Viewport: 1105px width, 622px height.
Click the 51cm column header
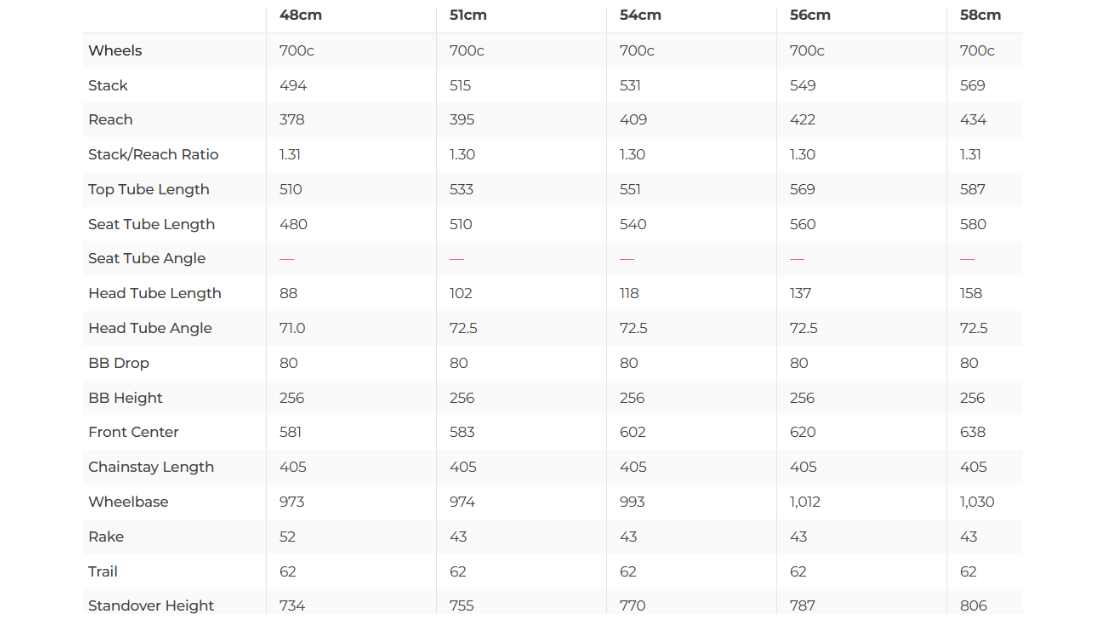click(470, 15)
